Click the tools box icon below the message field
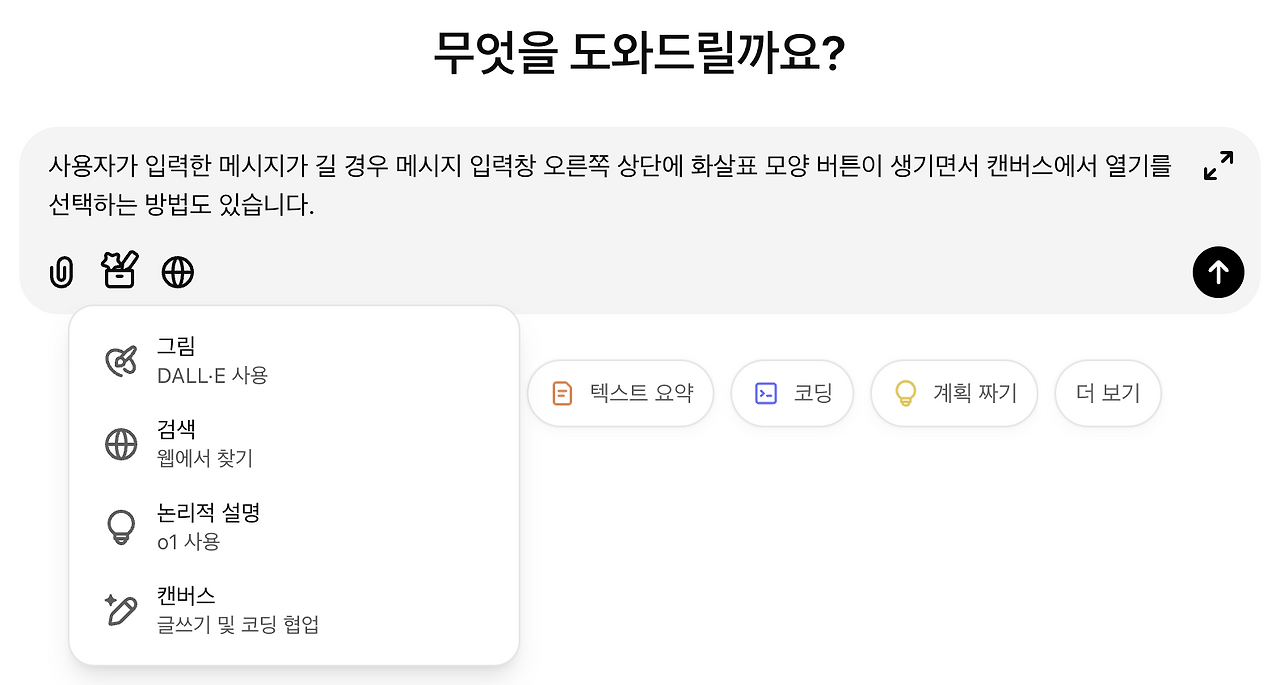 119,271
